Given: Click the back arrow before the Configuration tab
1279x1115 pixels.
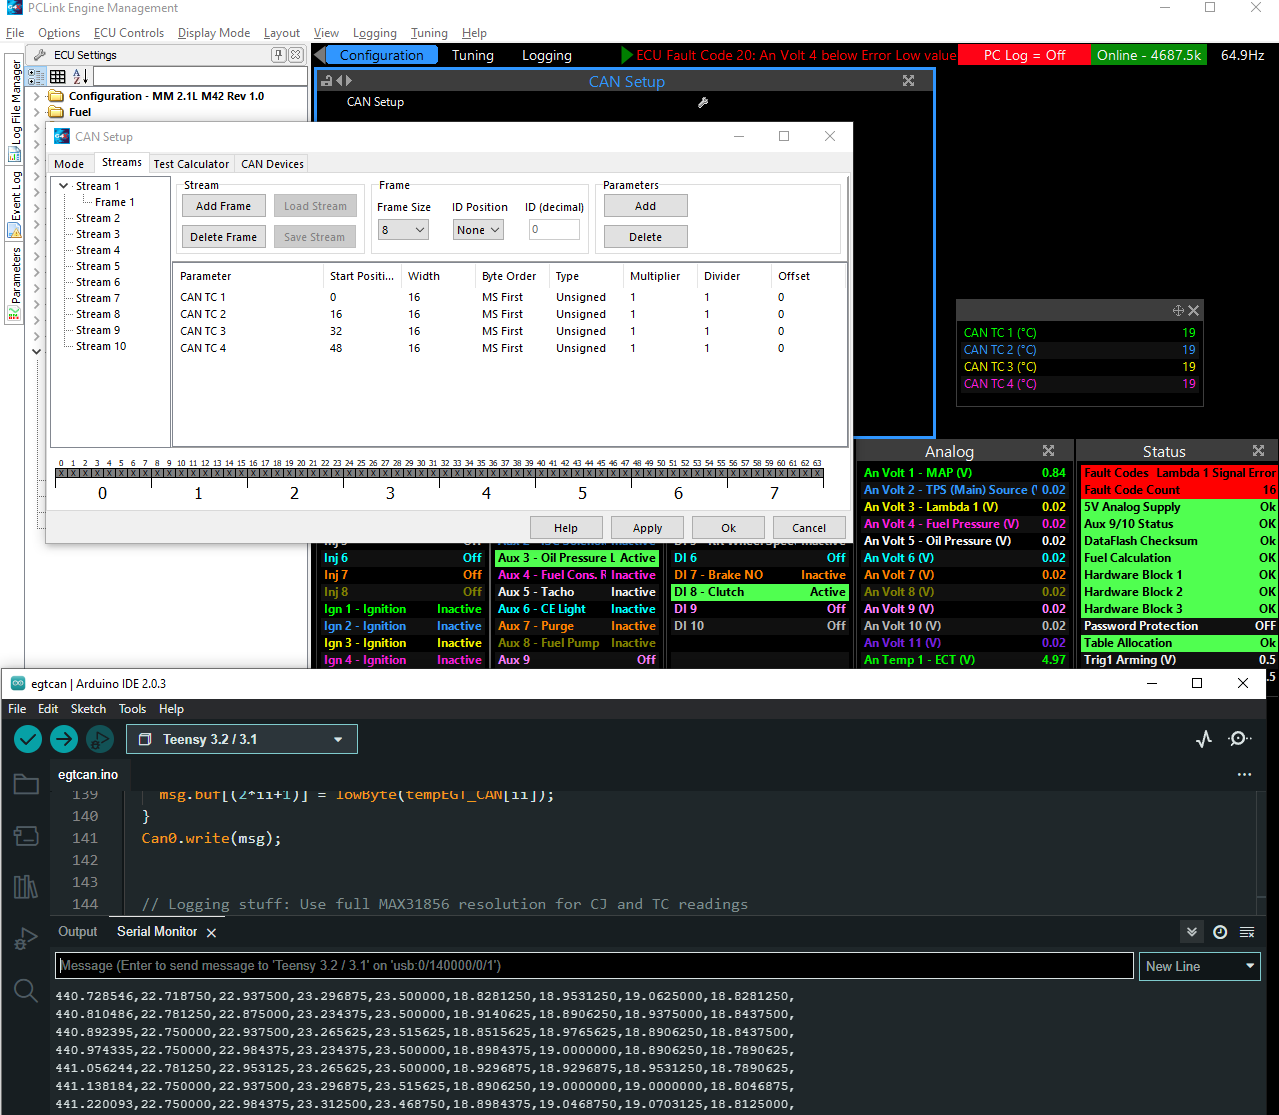Looking at the screenshot, I should coord(321,55).
